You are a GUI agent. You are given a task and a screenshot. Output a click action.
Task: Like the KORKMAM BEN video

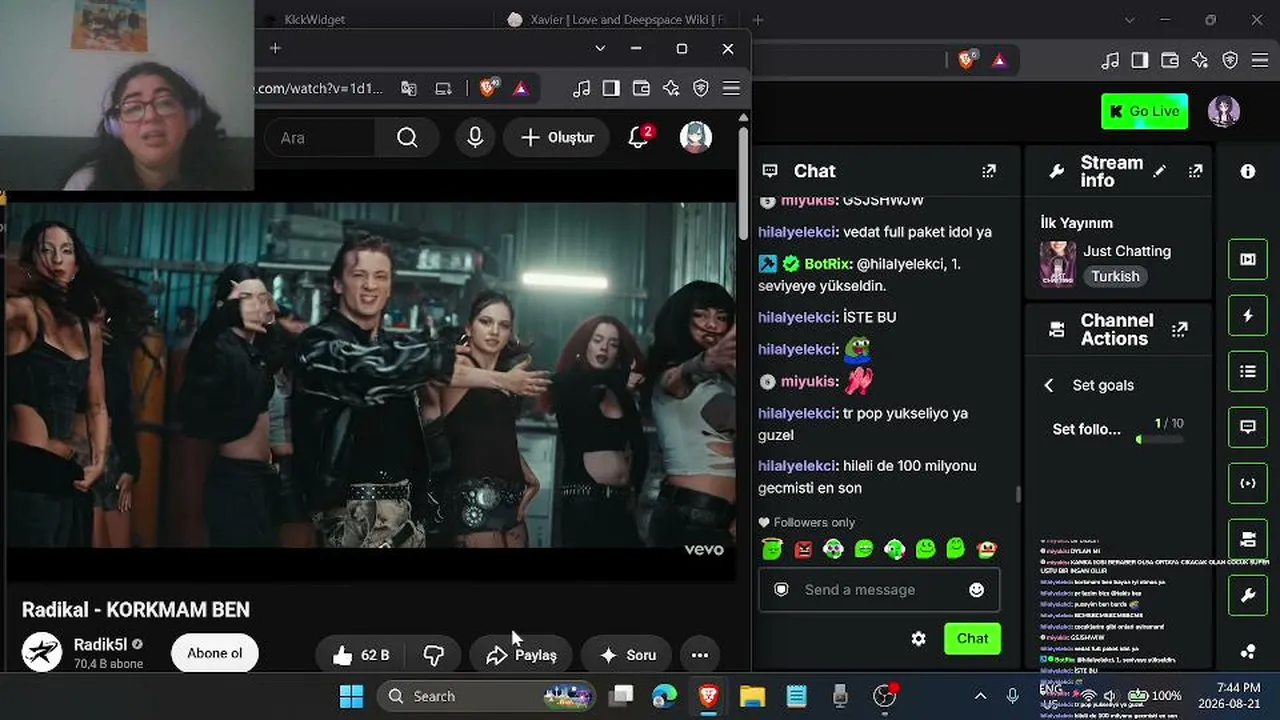[360, 655]
